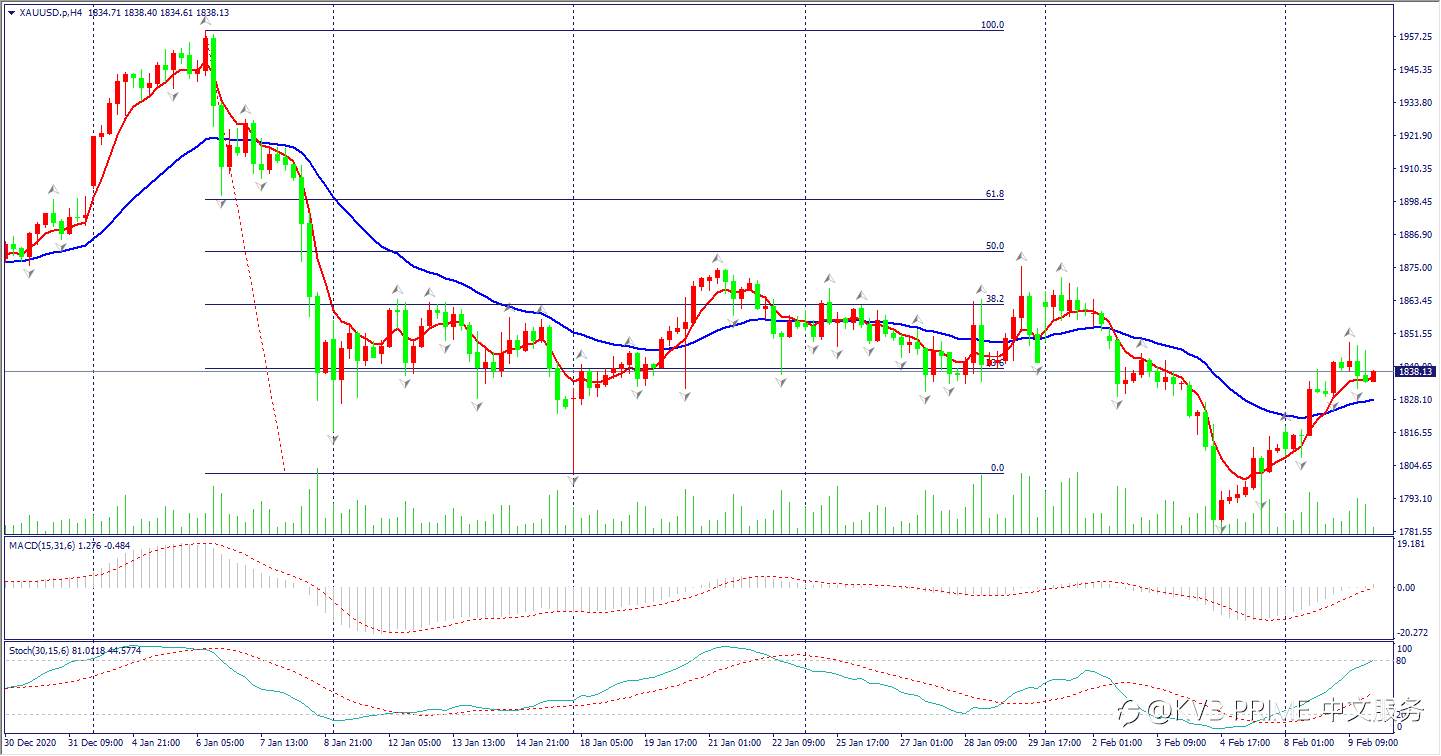Open the chart dropdown triangle beside XAUUSD.p,H4
The image size is (1441, 756).
[11, 12]
